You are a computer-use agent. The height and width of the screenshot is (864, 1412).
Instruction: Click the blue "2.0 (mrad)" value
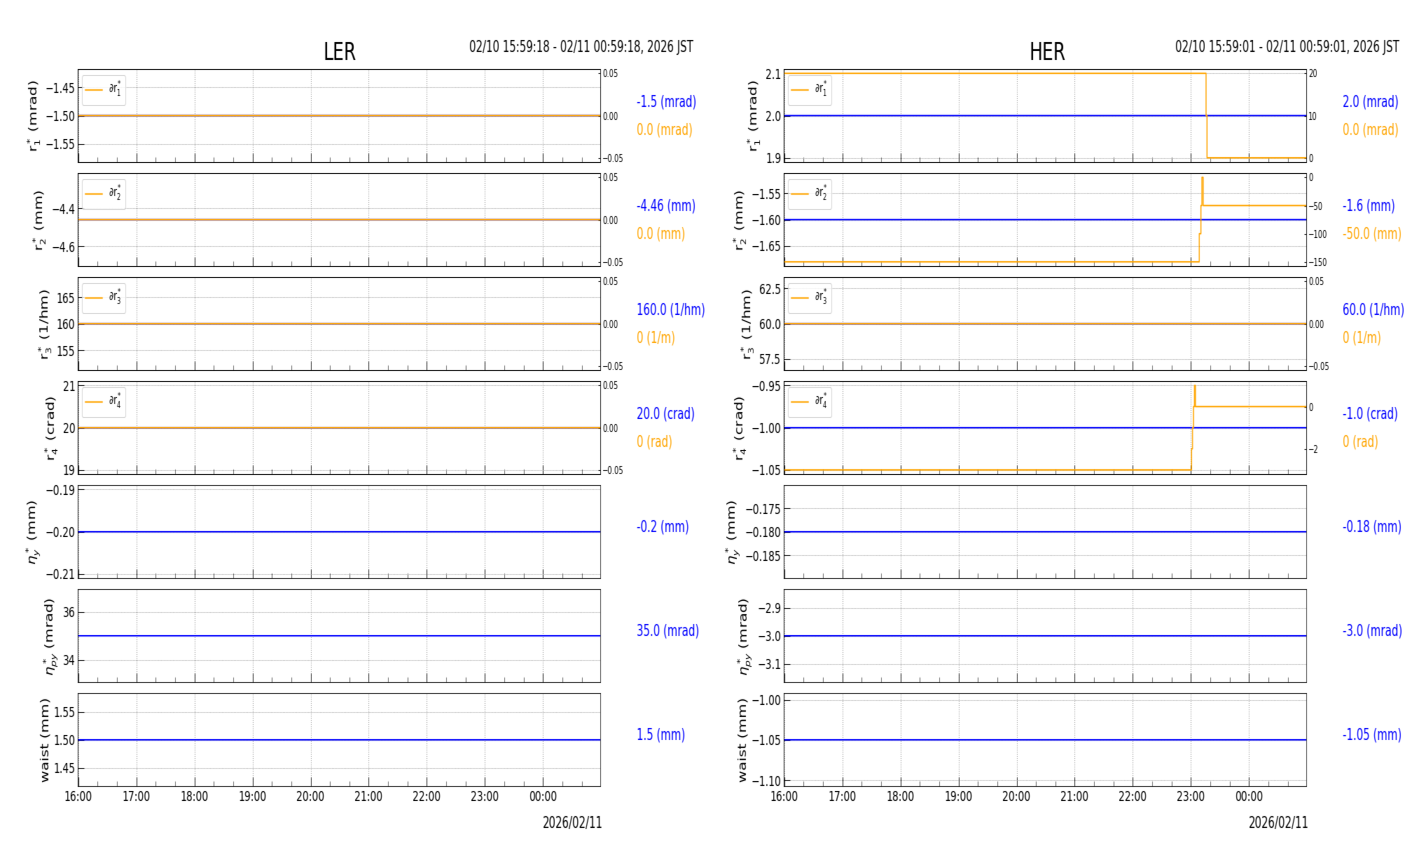(x=1370, y=102)
